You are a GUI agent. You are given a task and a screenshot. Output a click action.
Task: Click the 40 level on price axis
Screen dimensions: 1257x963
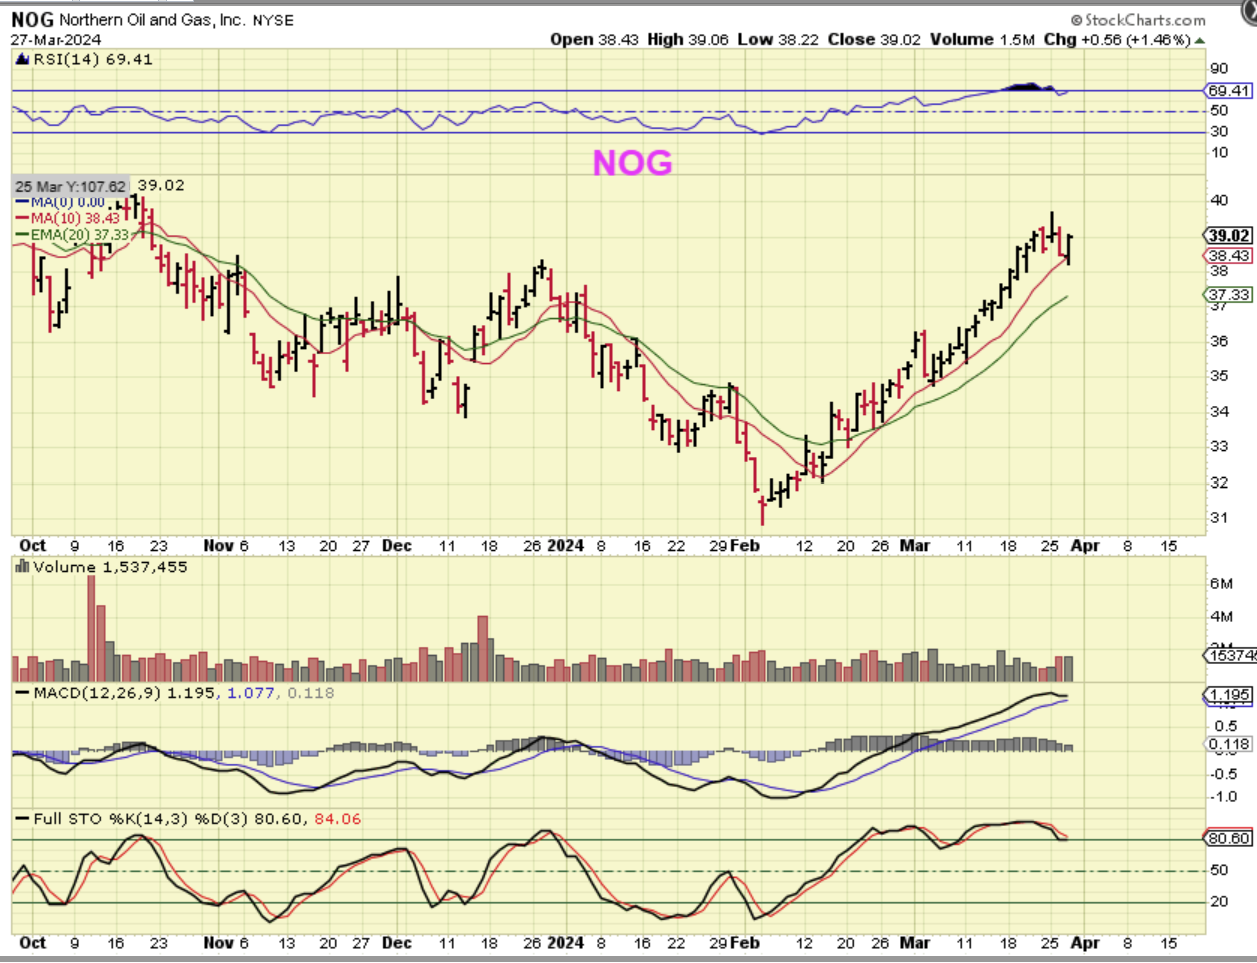tap(1219, 200)
